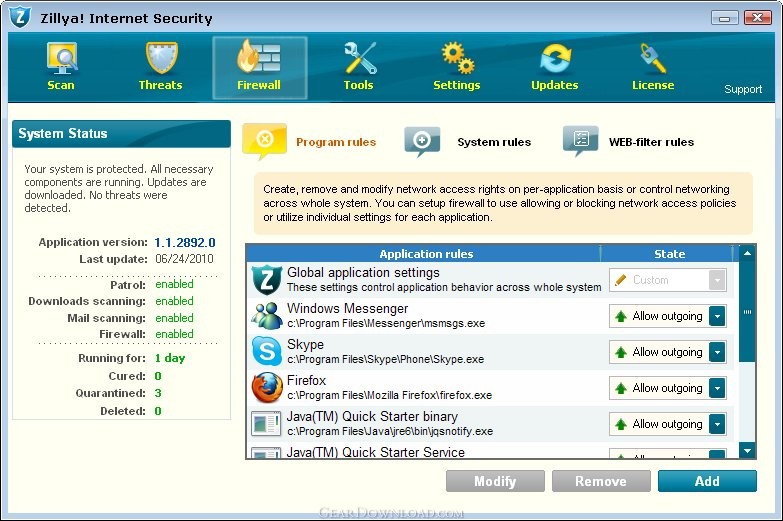Click last update date 06/24/2010
The height and width of the screenshot is (521, 783).
[x=184, y=259]
